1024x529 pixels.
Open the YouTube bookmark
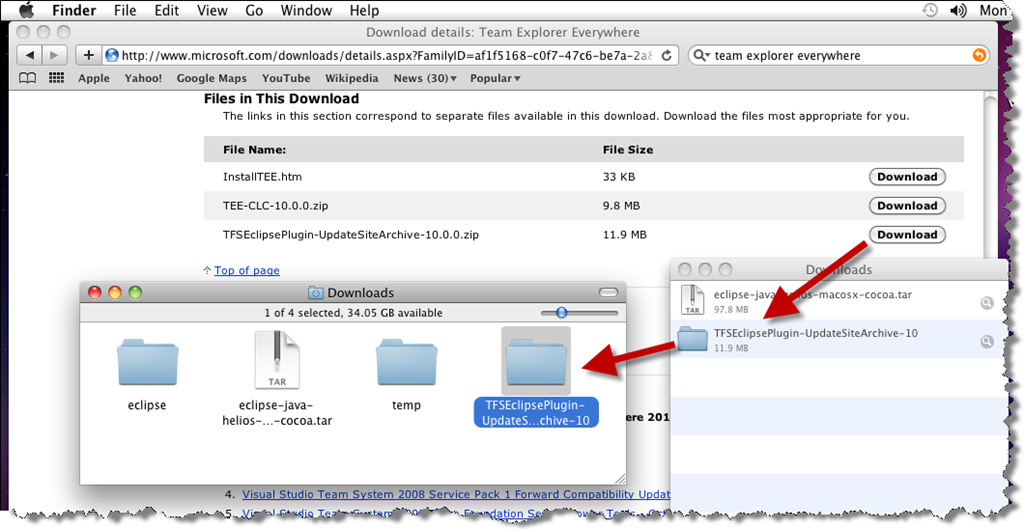(286, 78)
